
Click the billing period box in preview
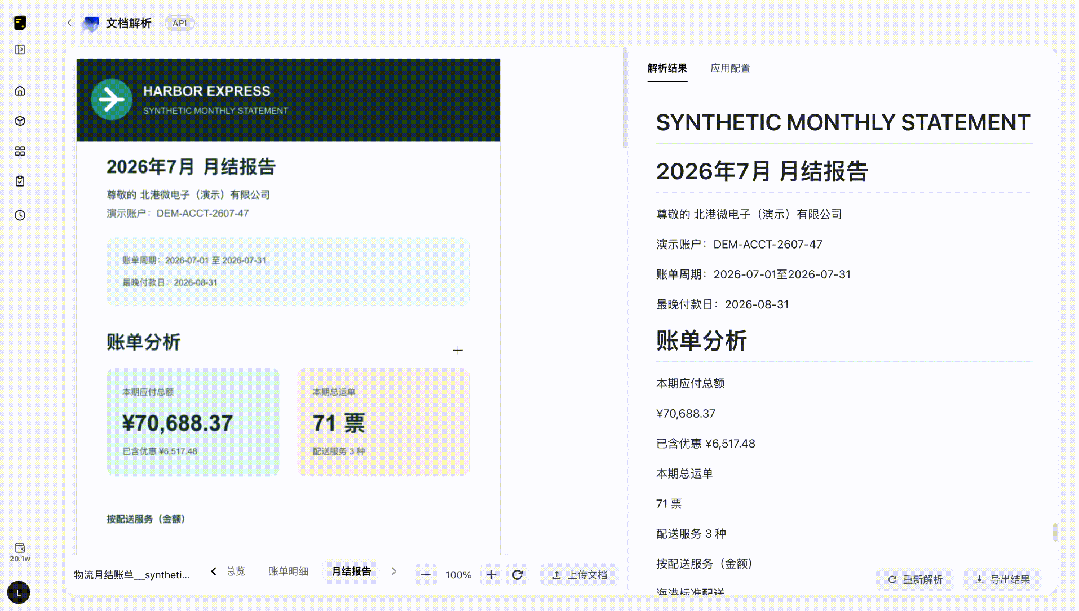[288, 271]
